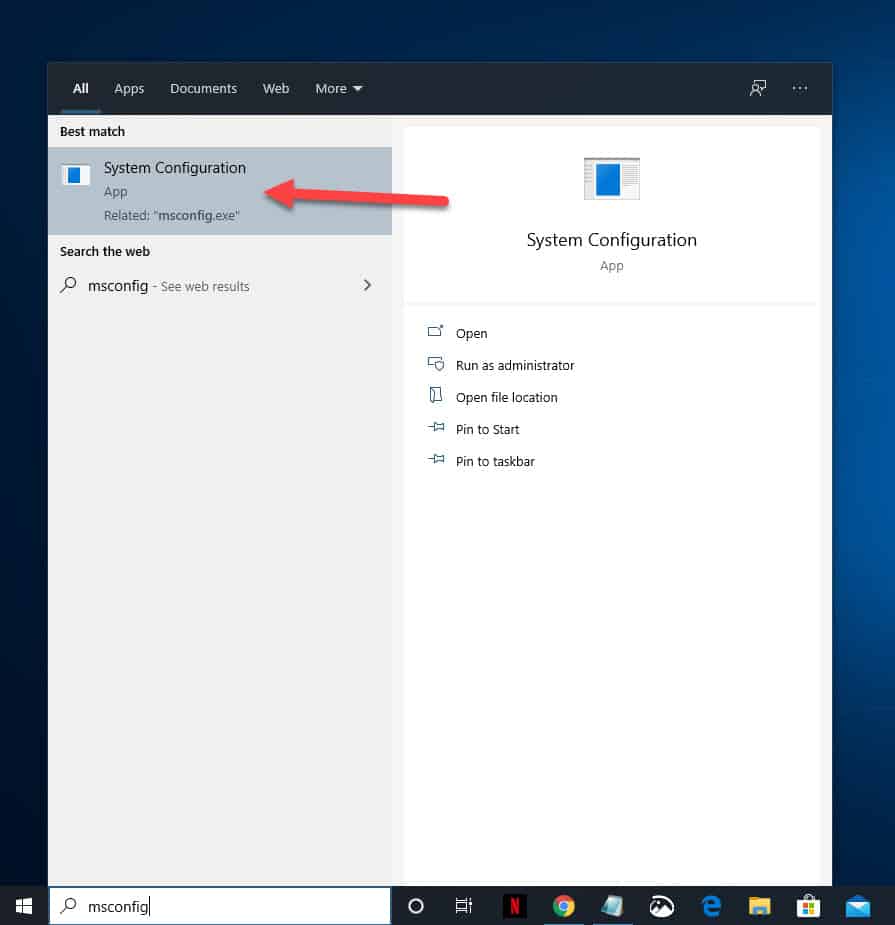Image resolution: width=895 pixels, height=925 pixels.
Task: Open the three-dots options menu in search header
Action: (x=799, y=88)
